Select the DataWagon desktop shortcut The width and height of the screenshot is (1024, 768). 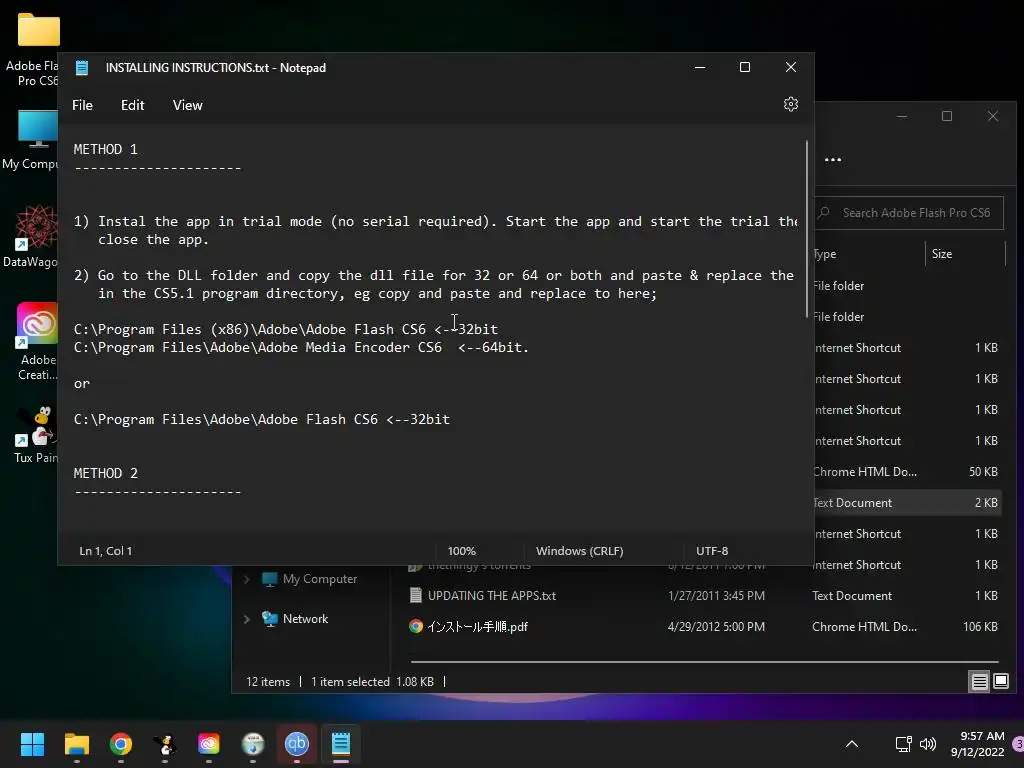pos(33,236)
